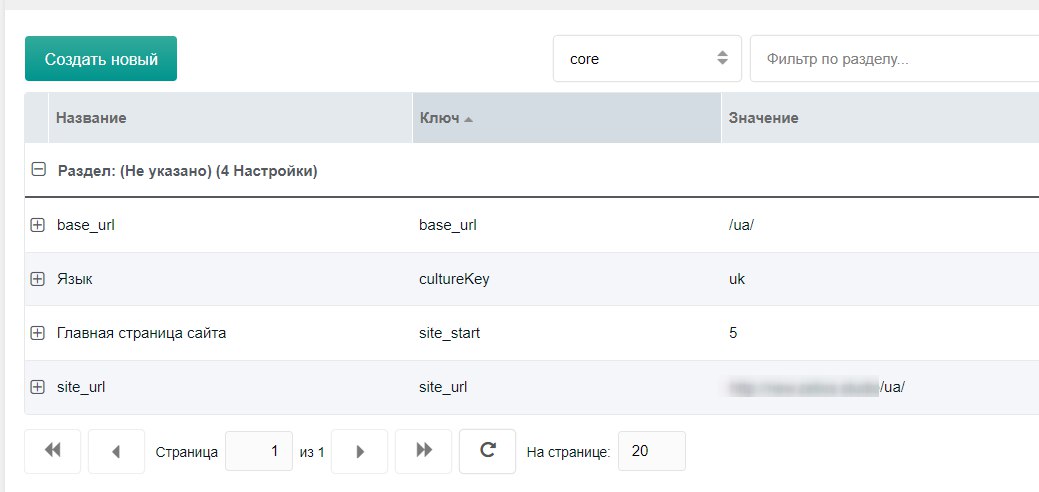Screen dimensions: 1039x492
Task: Click the base_url key cell
Action: 448,225
